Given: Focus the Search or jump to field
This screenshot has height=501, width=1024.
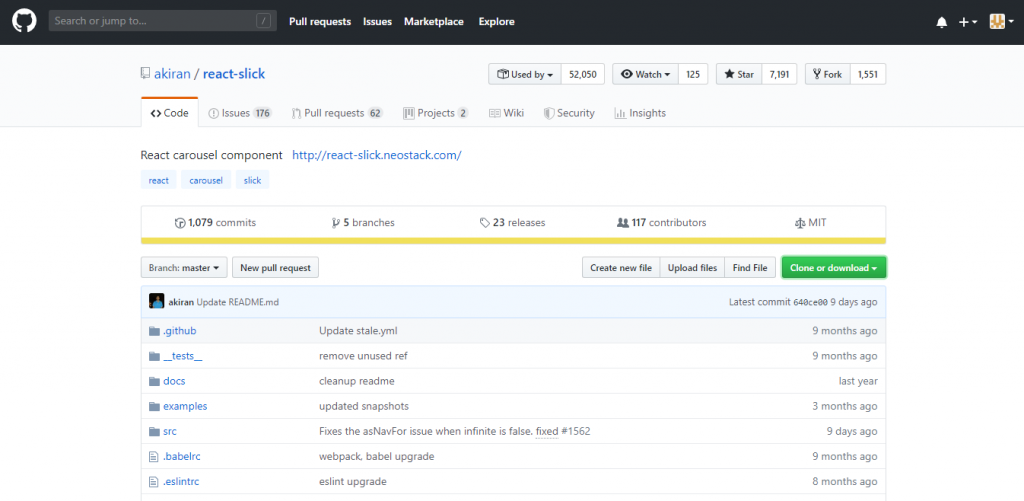Looking at the screenshot, I should 163,21.
